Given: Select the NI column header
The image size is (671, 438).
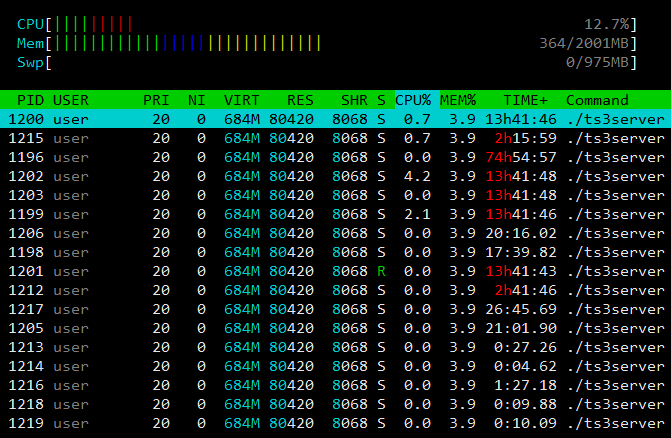Looking at the screenshot, I should click(x=197, y=100).
